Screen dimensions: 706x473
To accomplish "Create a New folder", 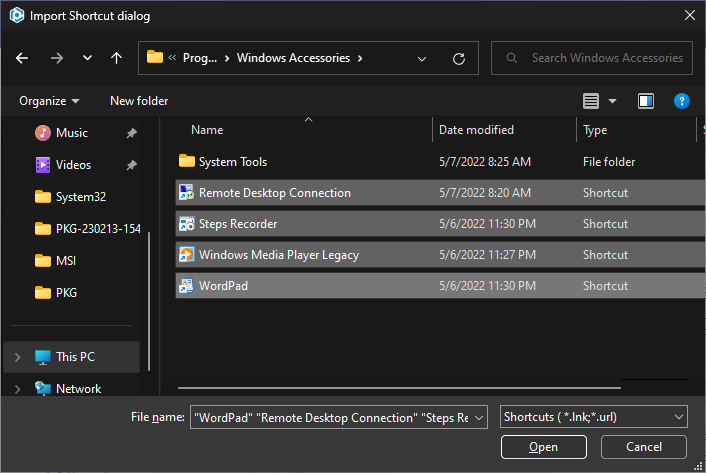I will tap(139, 101).
